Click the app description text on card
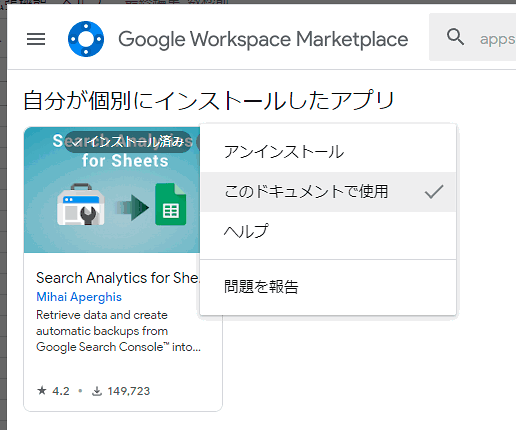Screen dimensions: 516x430 [x=118, y=331]
